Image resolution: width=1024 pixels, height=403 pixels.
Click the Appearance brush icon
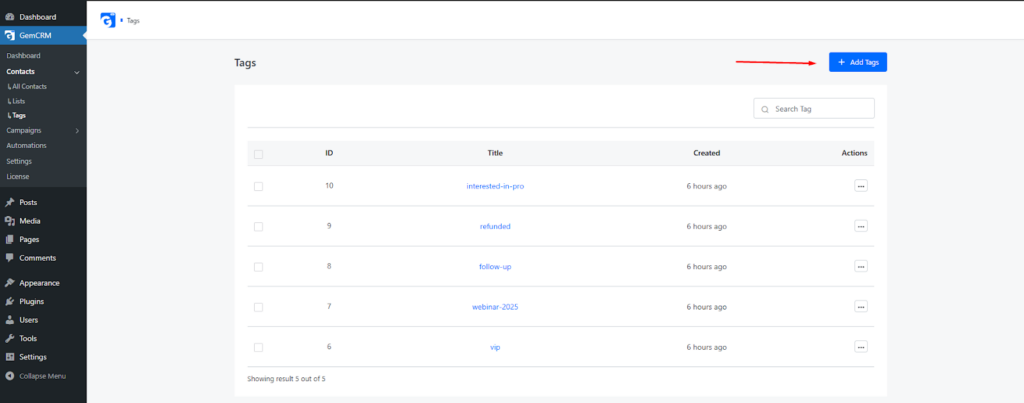(10, 283)
